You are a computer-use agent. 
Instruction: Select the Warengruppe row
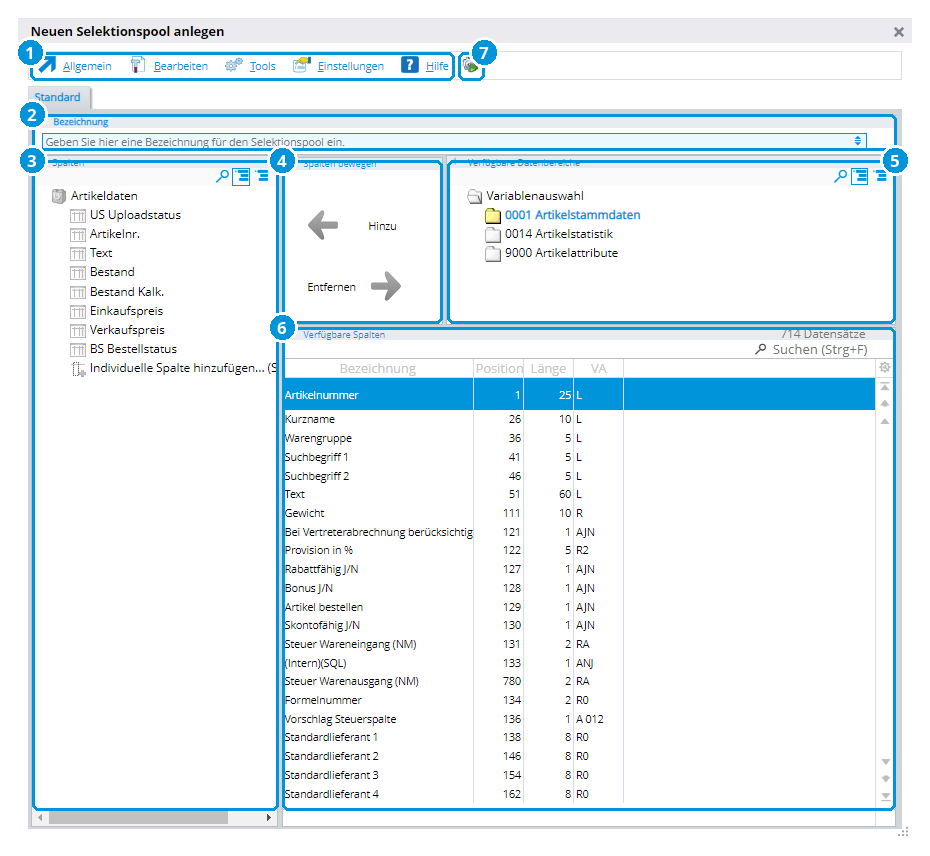point(579,438)
